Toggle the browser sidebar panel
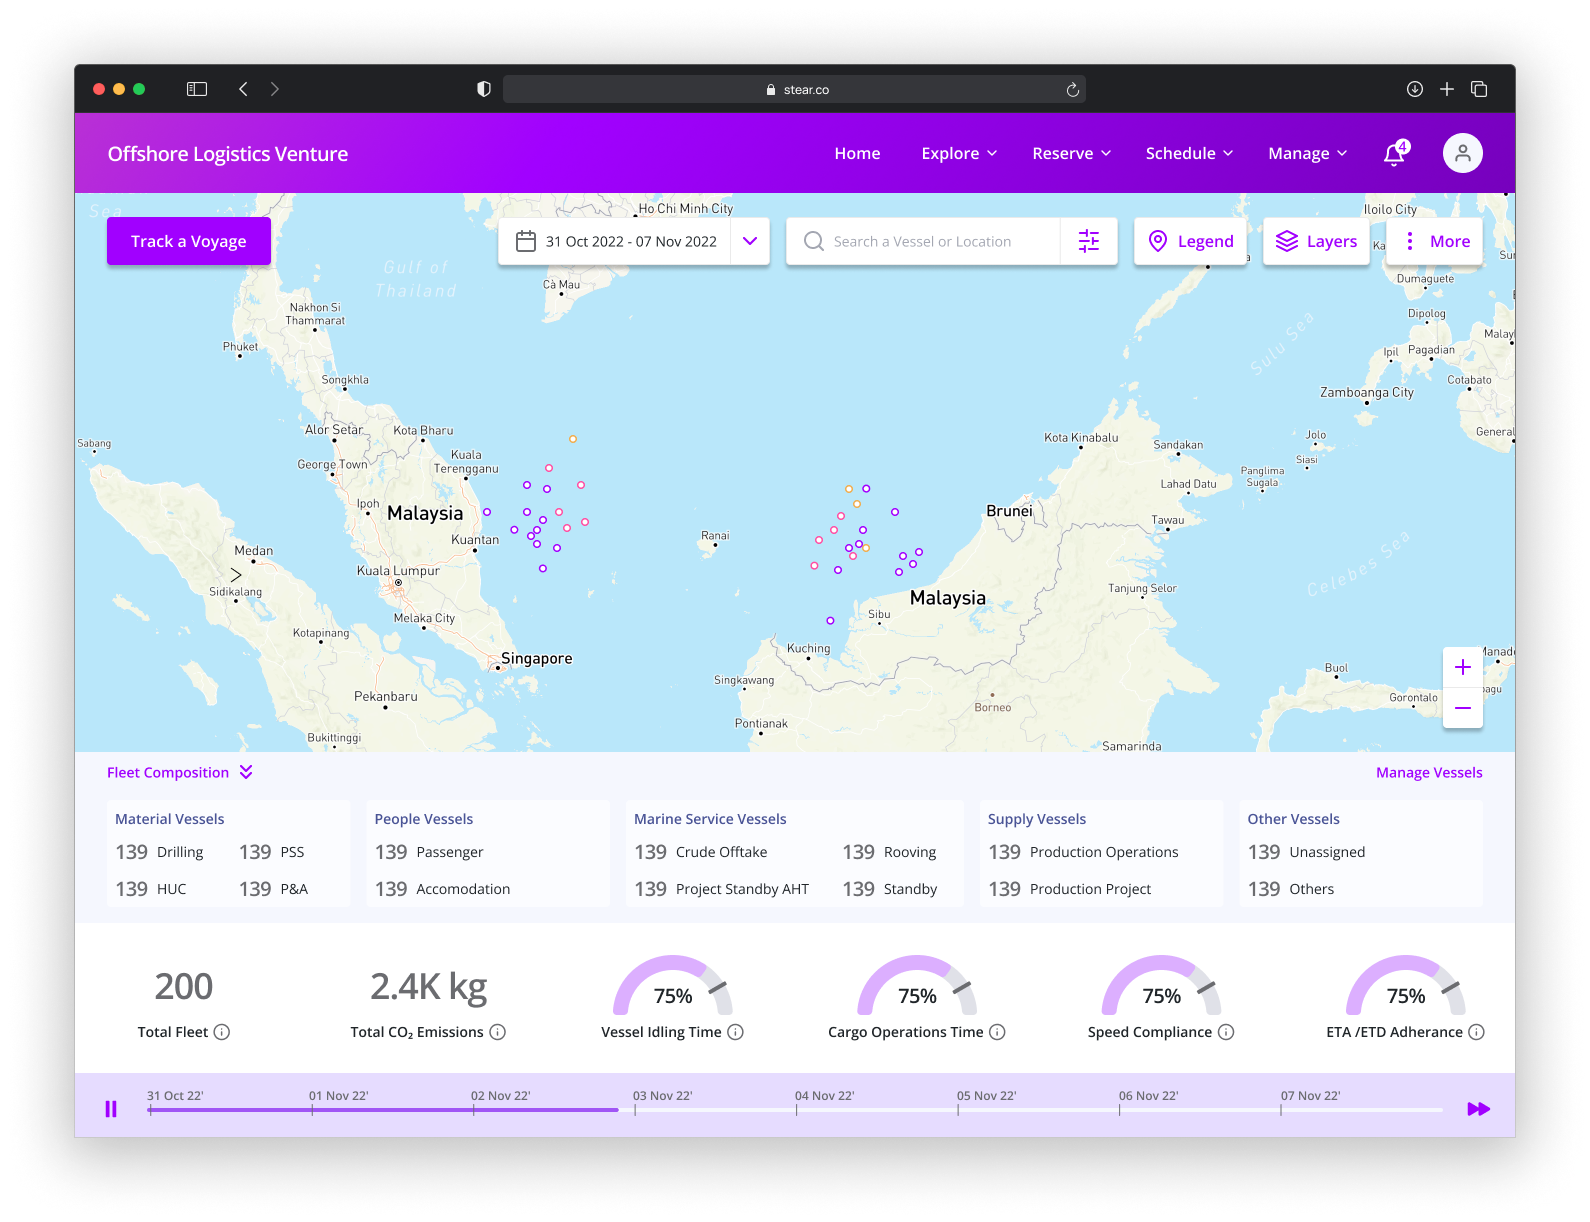 (197, 89)
